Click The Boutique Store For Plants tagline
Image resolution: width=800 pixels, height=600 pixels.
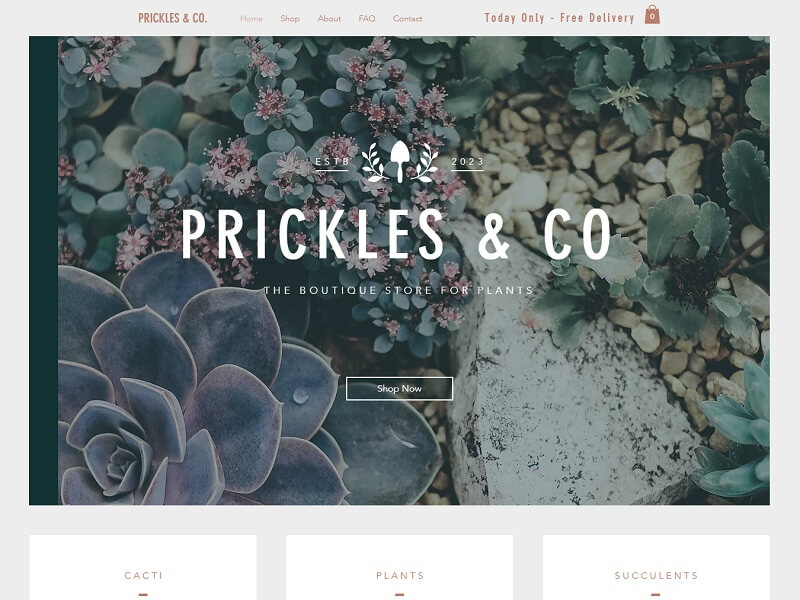[x=398, y=290]
